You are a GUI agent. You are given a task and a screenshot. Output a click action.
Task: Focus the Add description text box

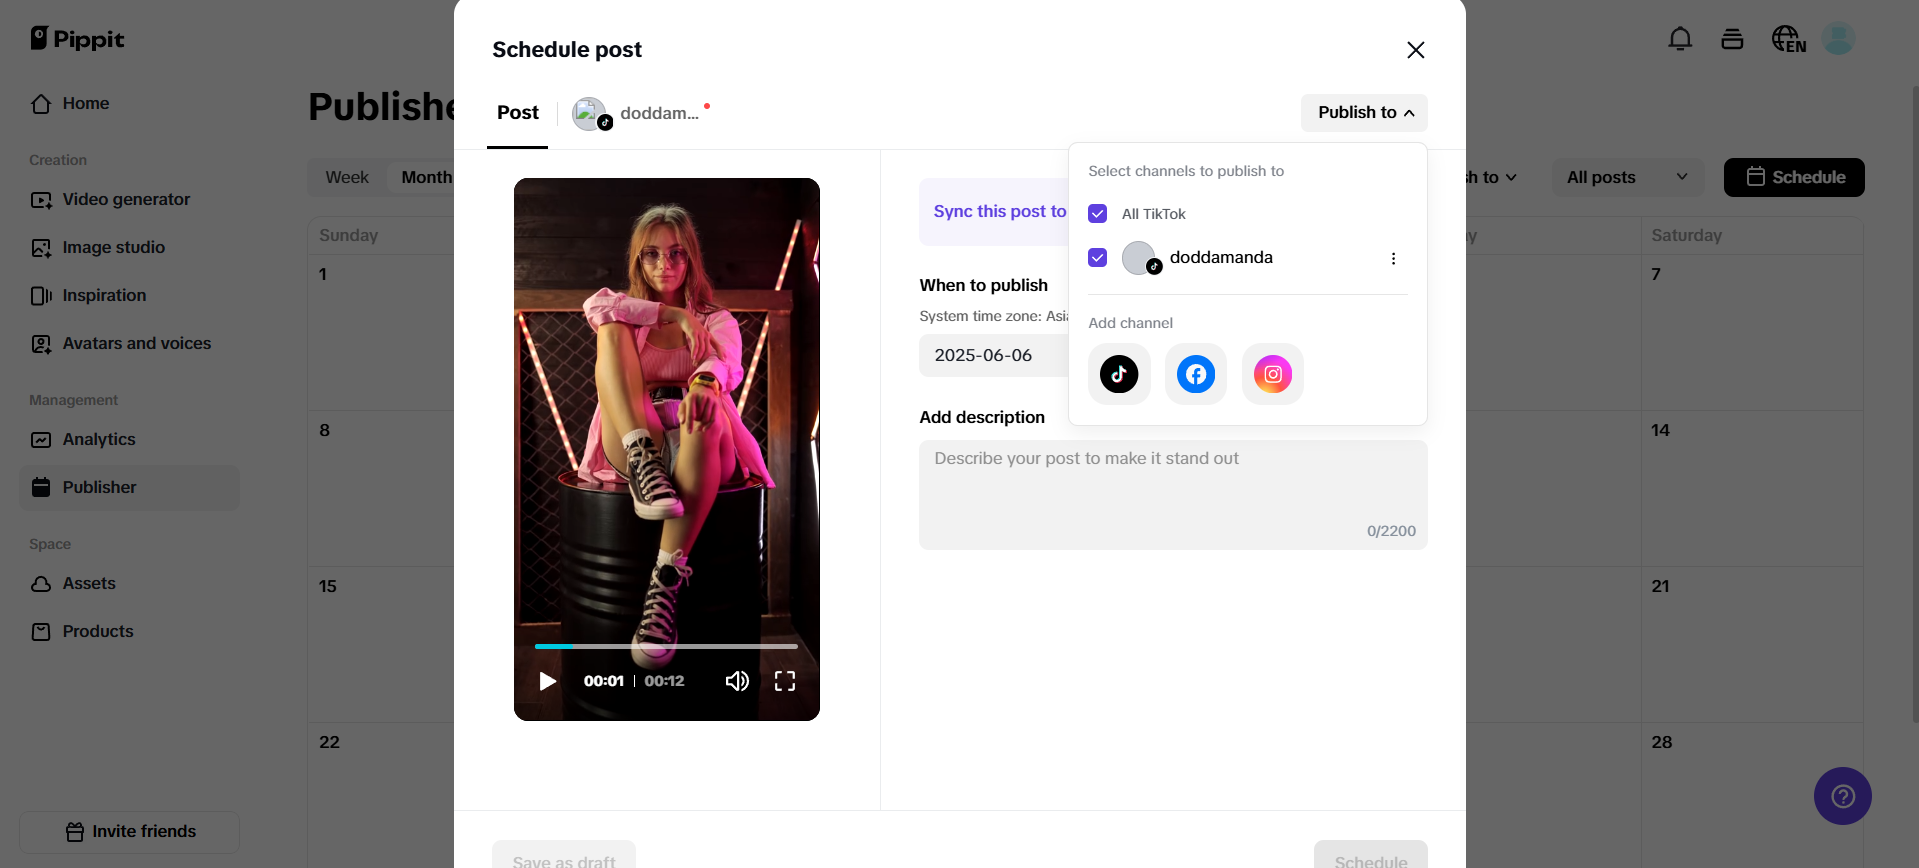tap(1173, 494)
